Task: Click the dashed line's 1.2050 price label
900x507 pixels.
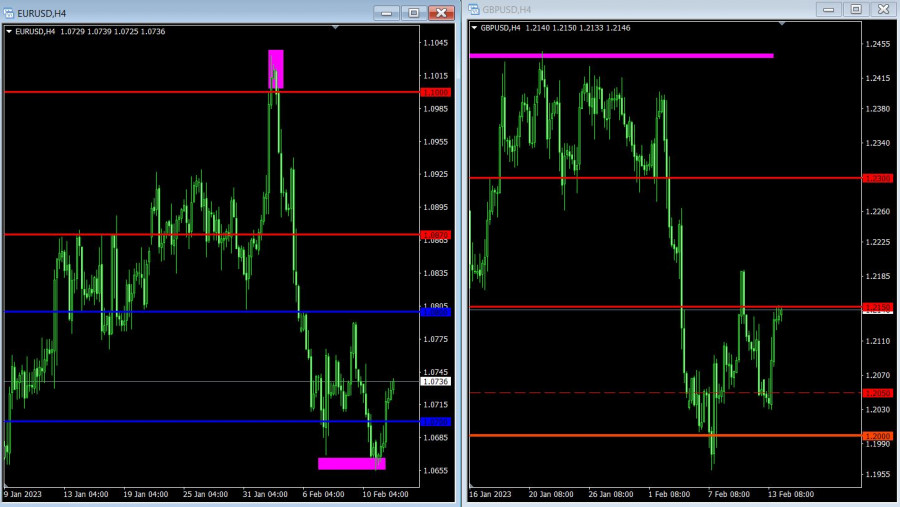Action: click(878, 393)
